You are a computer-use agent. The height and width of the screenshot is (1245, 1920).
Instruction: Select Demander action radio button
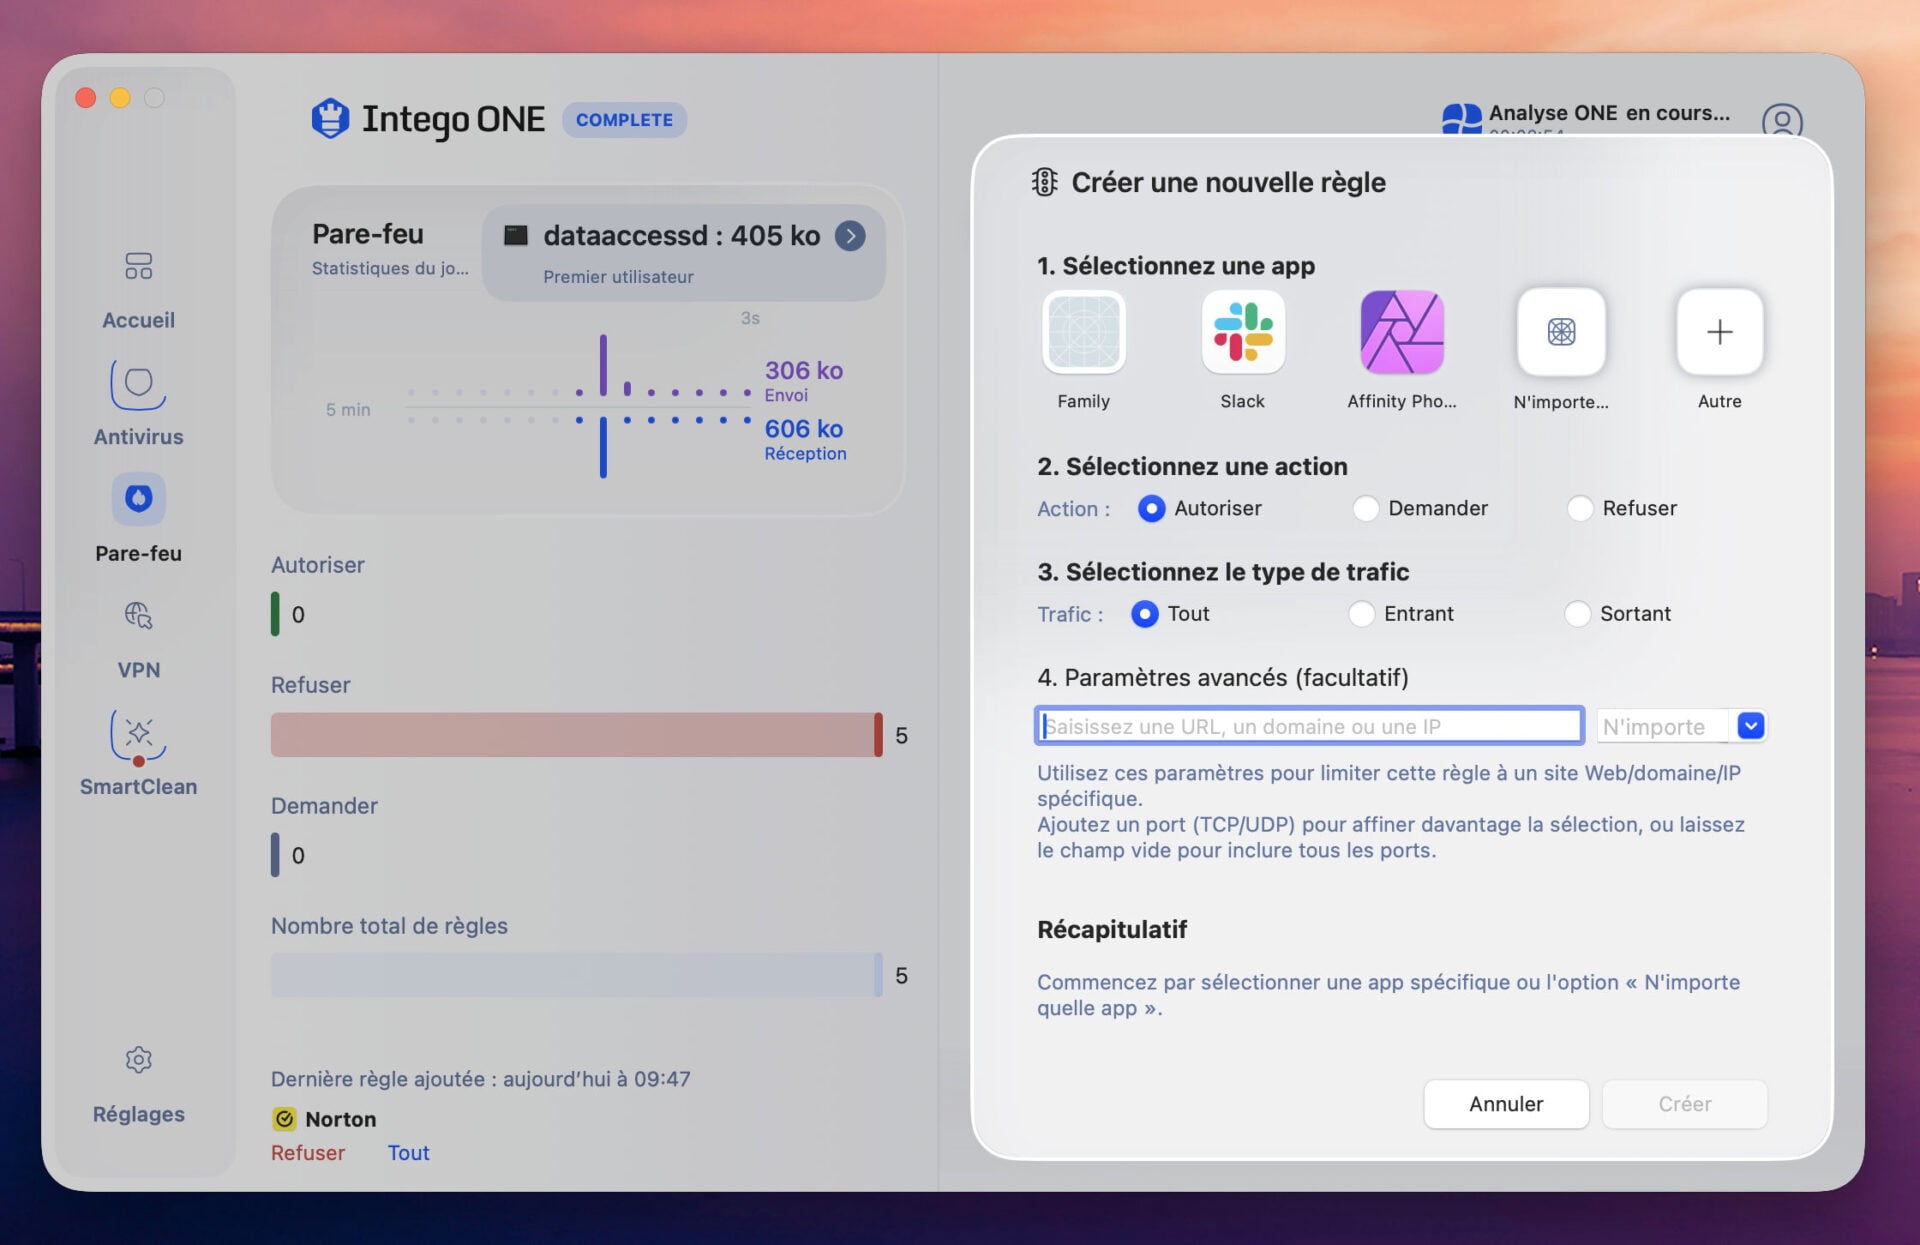tap(1366, 509)
